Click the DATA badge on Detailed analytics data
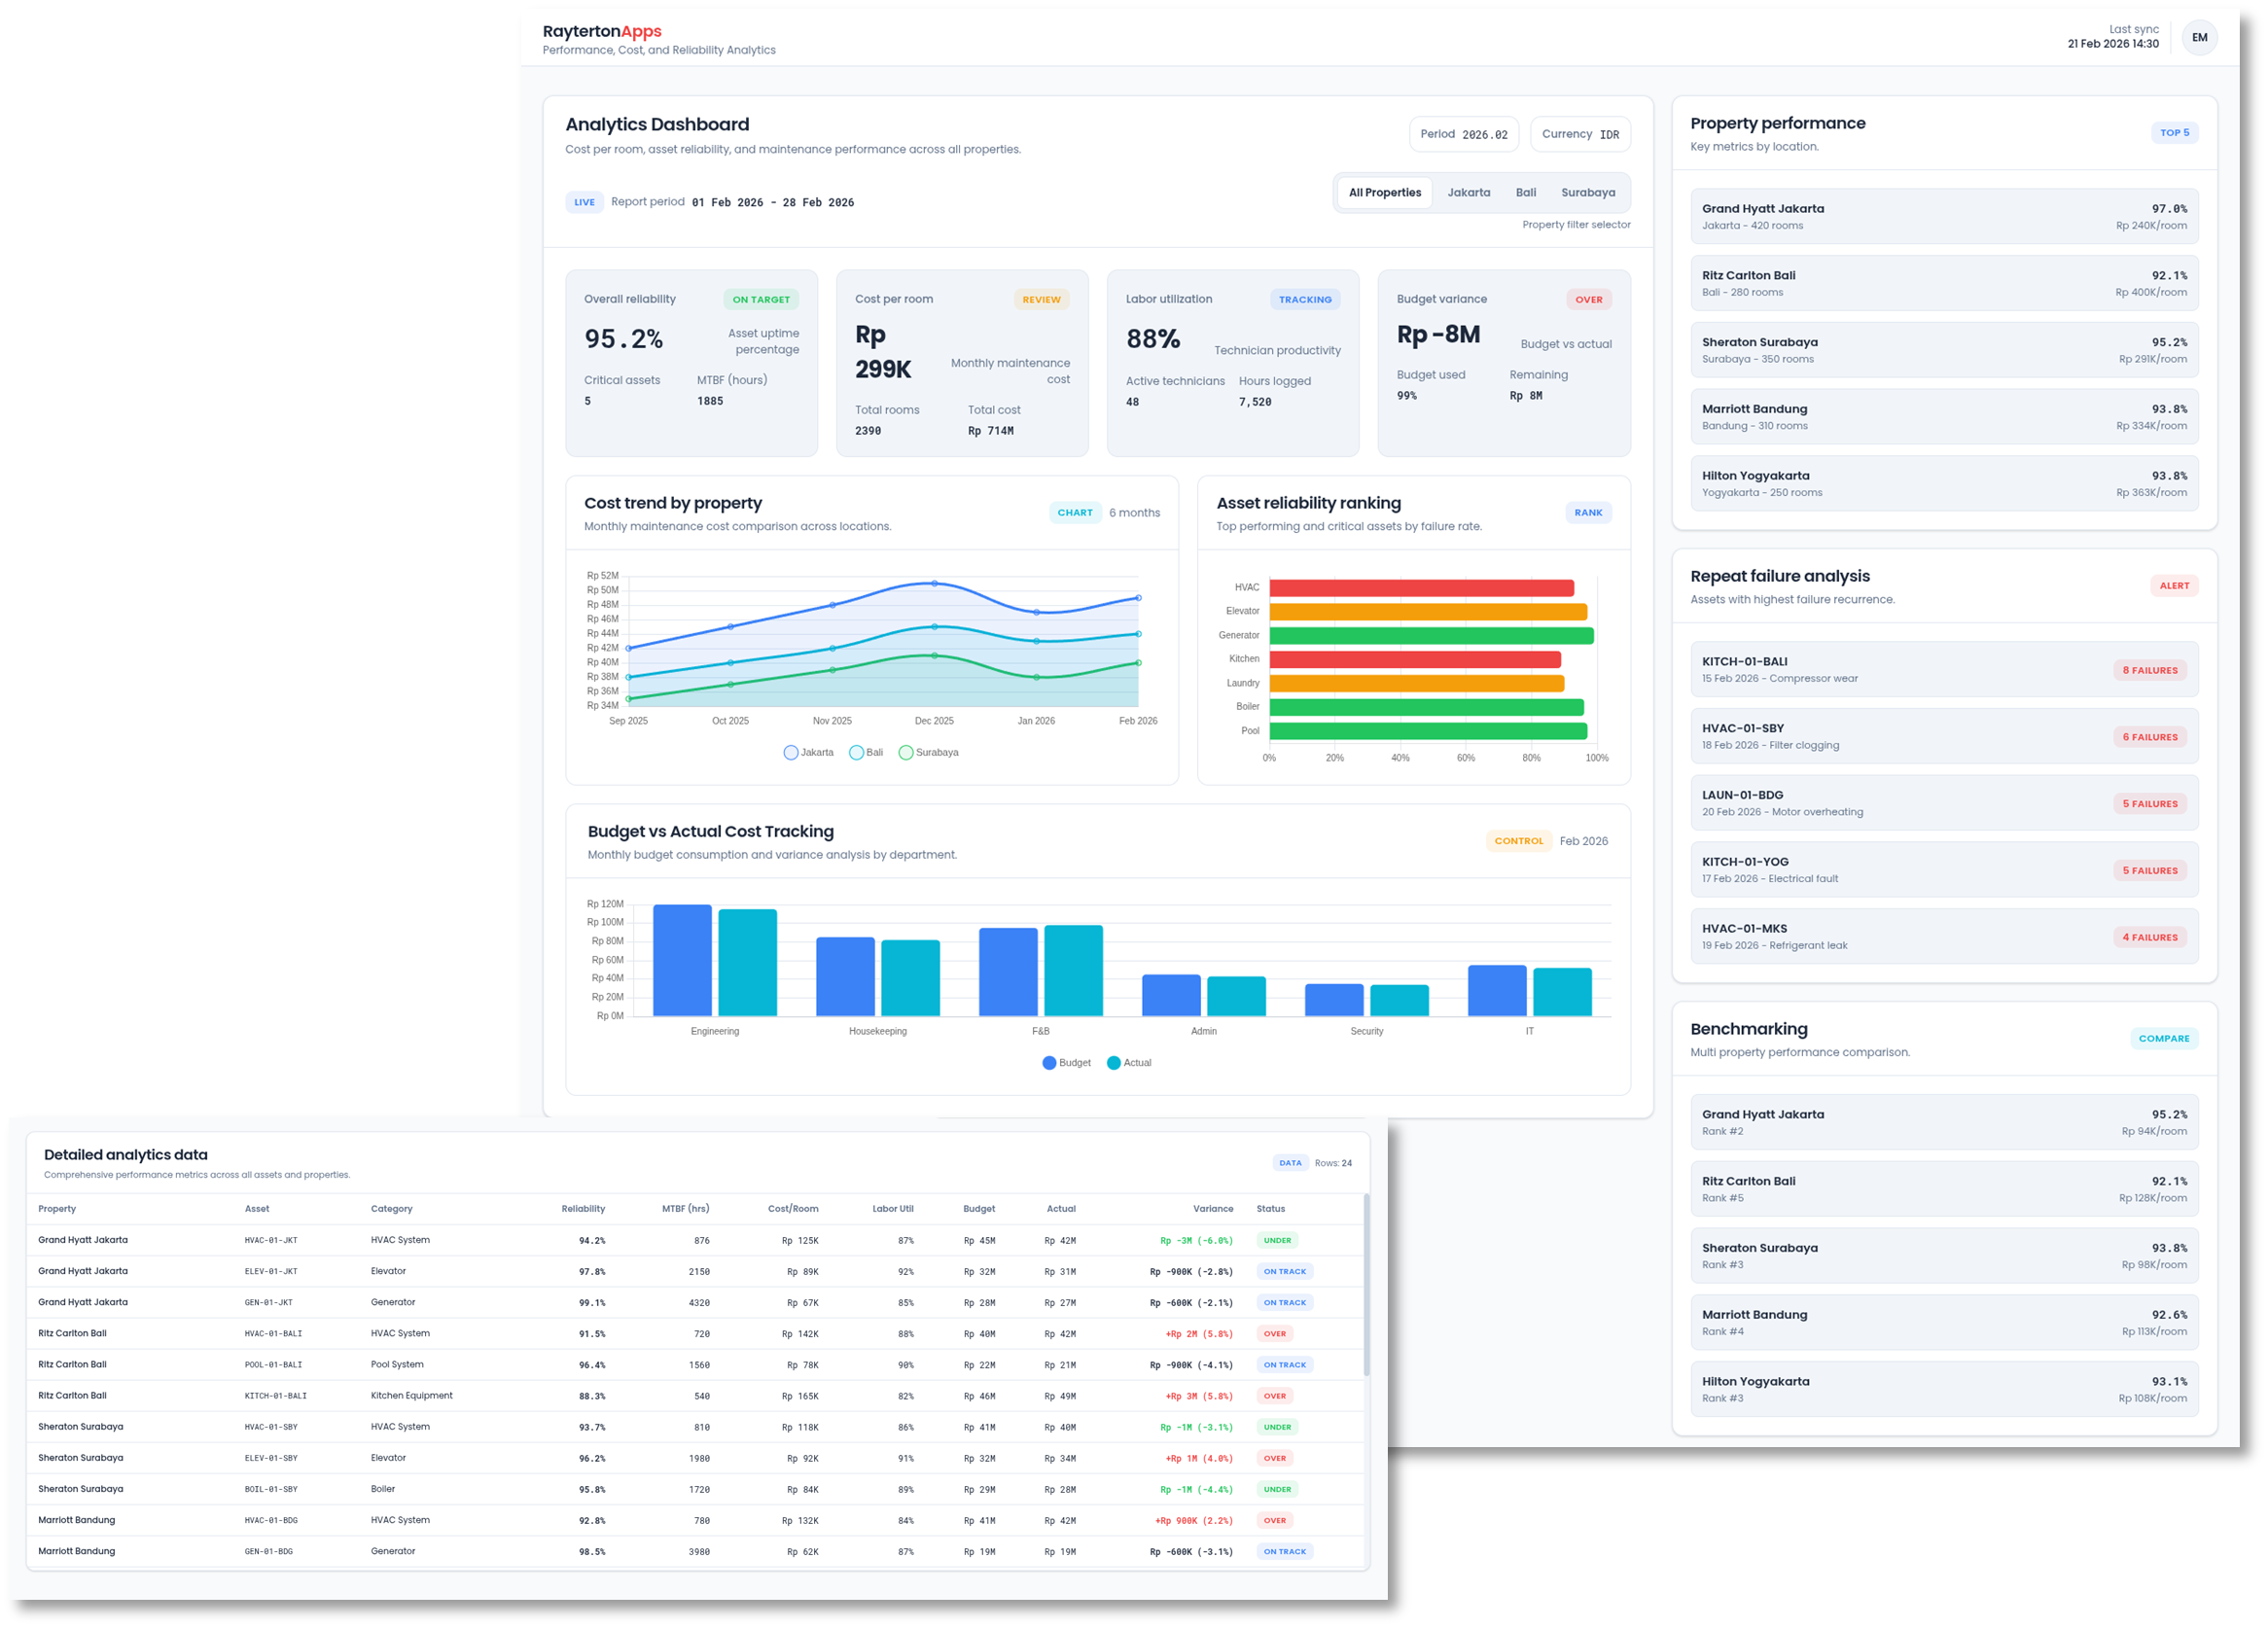2268x1628 pixels. click(x=1290, y=1162)
